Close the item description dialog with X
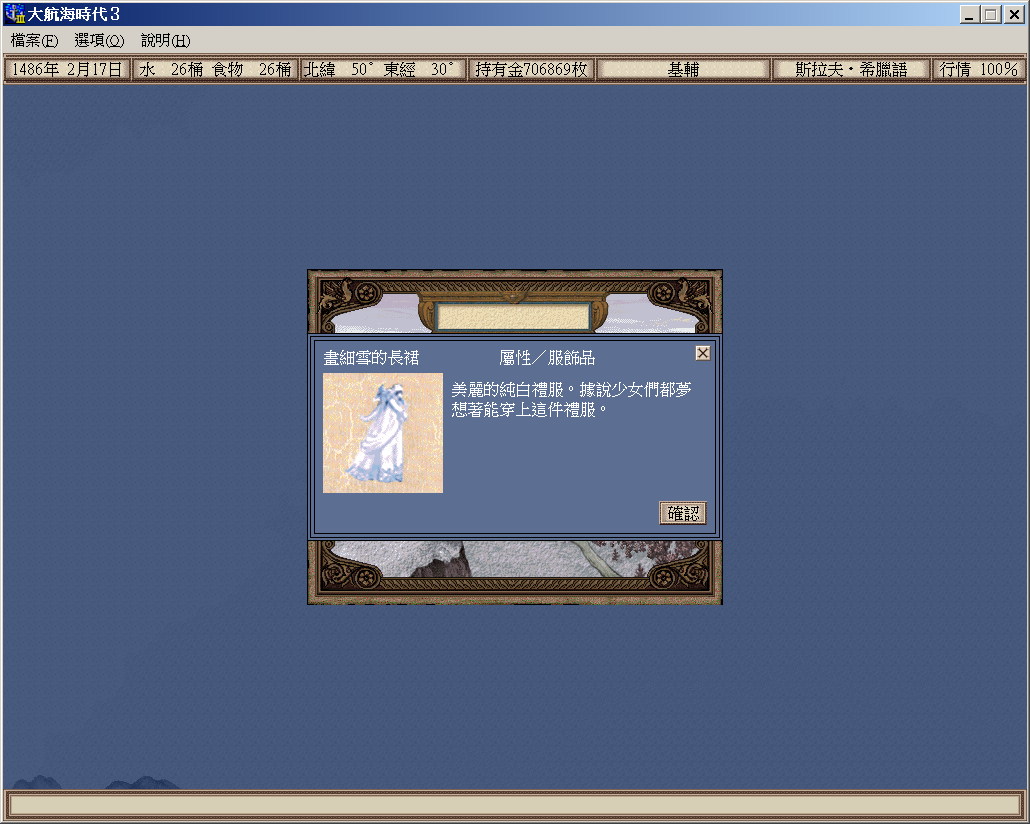The height and width of the screenshot is (824, 1030). coord(703,353)
